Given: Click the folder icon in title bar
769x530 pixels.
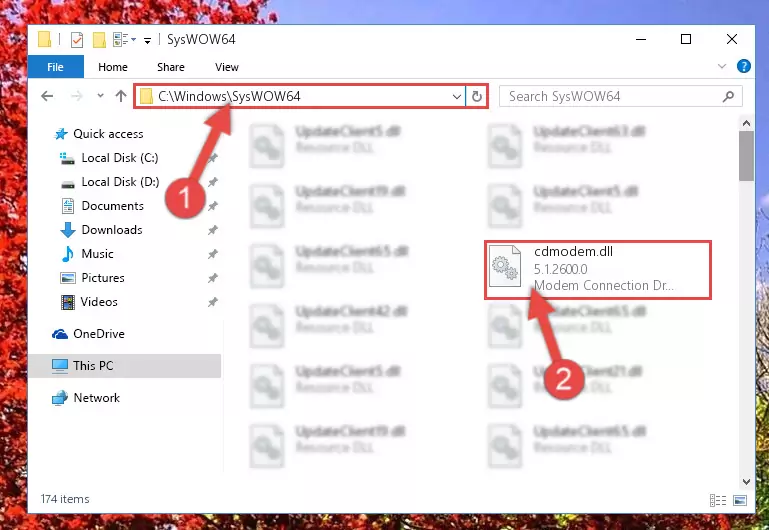Looking at the screenshot, I should tap(45, 39).
